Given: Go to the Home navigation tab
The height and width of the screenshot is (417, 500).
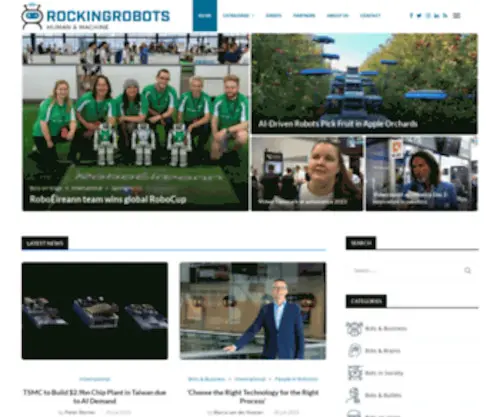Looking at the screenshot, I should [x=205, y=16].
